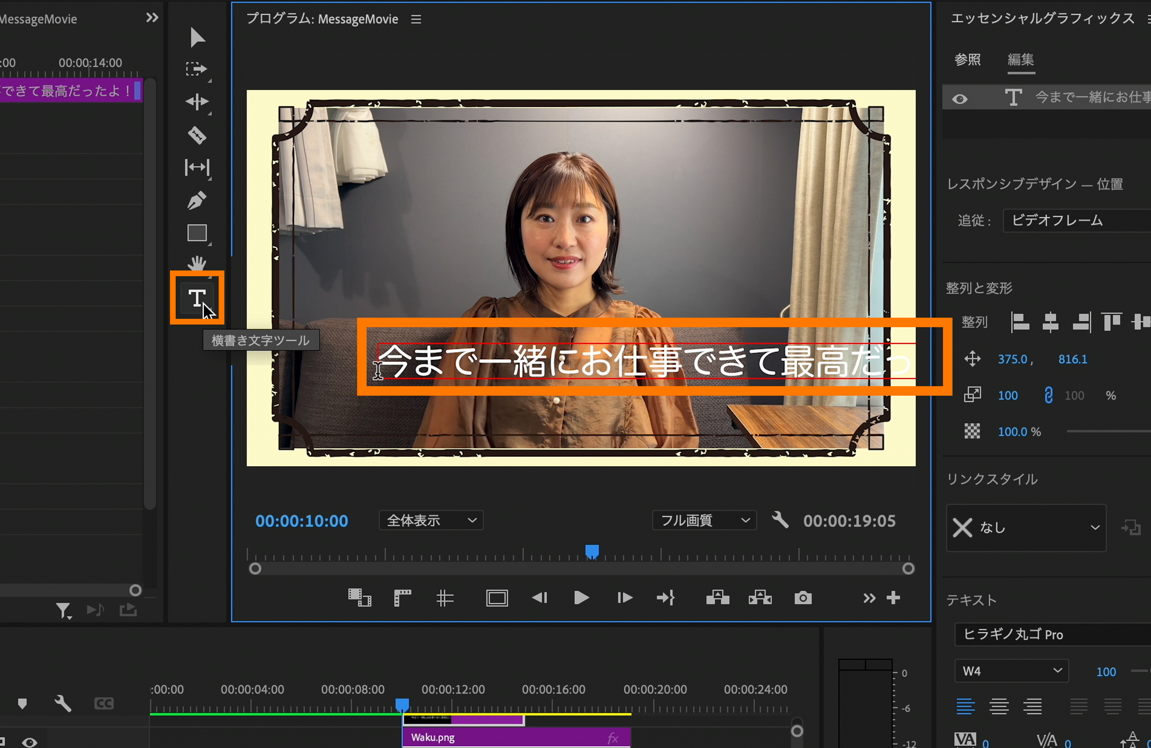This screenshot has height=748, width=1151.
Task: Open the ヒラギノ丸ゴ Pro font dropdown
Action: click(1053, 634)
